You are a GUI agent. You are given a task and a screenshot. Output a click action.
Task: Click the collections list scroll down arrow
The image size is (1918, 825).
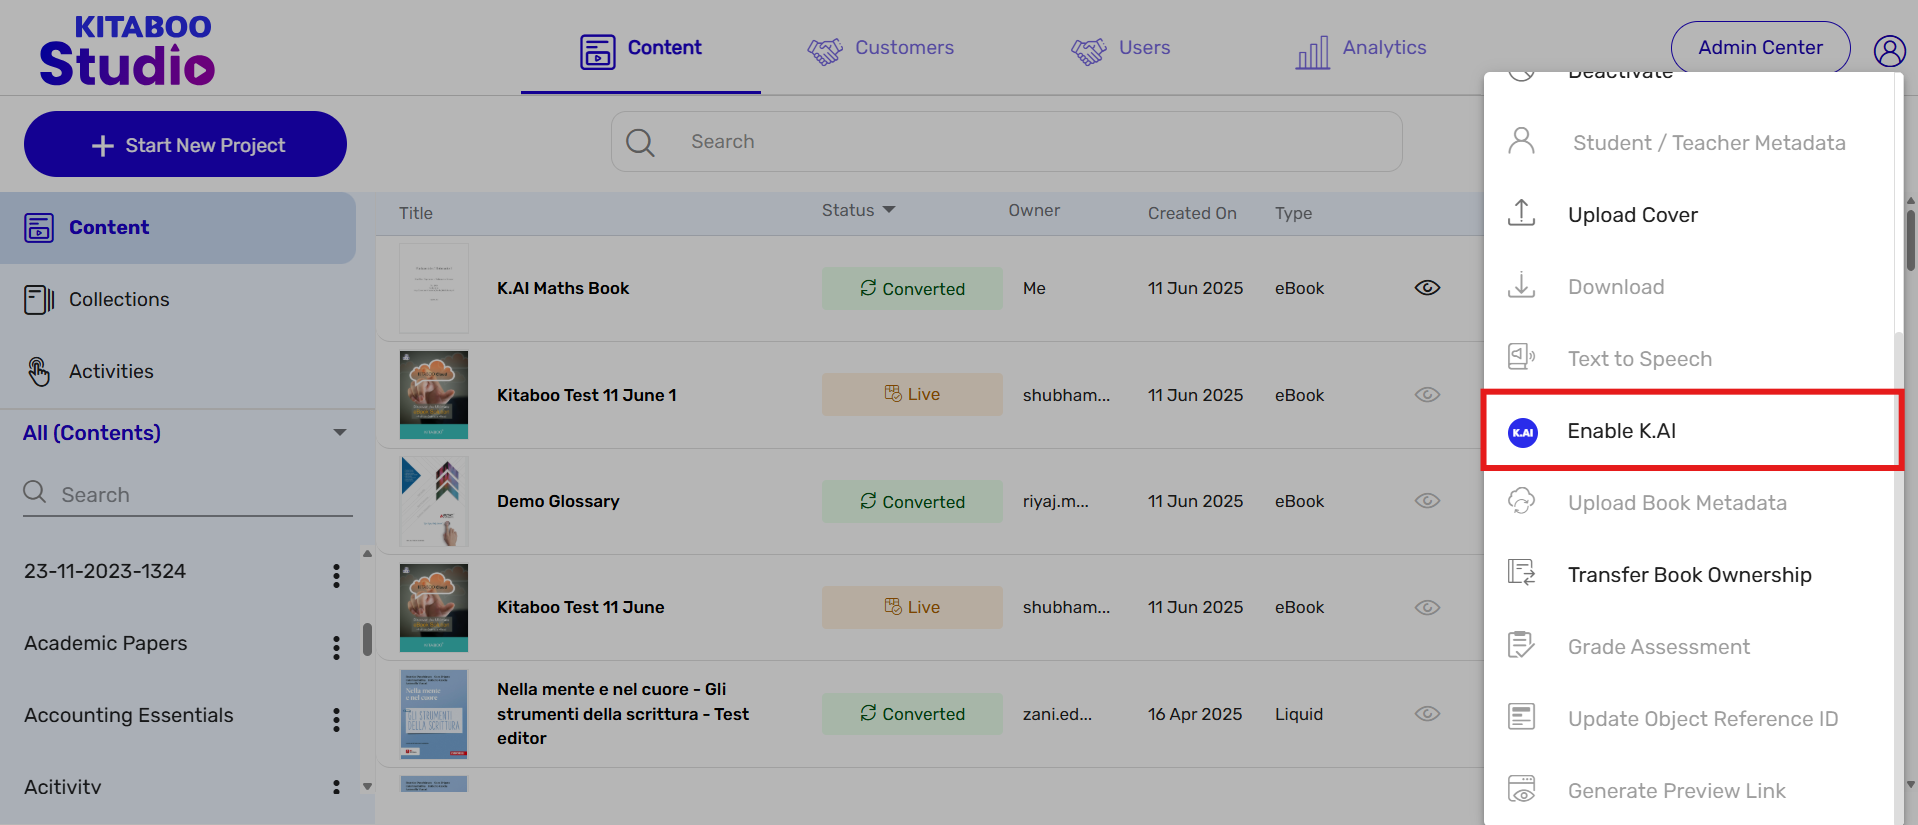pyautogui.click(x=367, y=786)
